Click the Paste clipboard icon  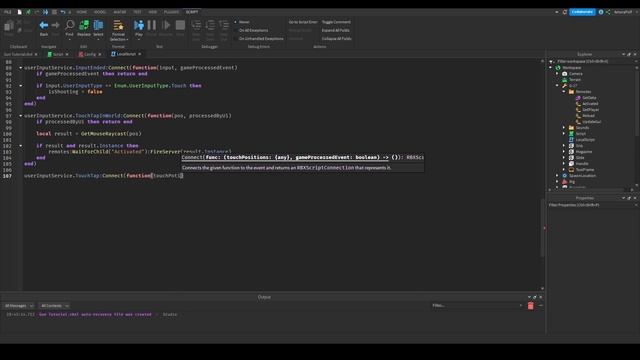tap(9, 26)
